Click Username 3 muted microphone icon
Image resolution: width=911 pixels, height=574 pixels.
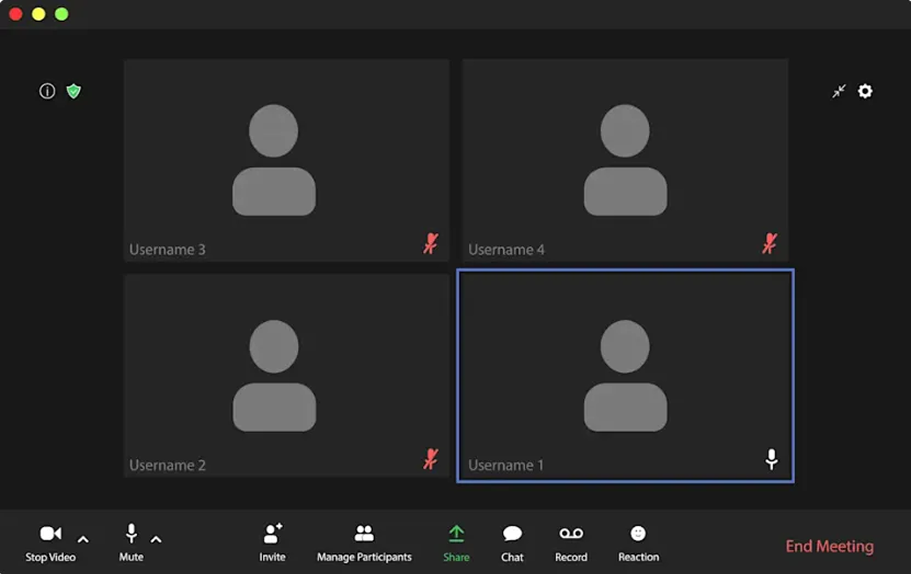[431, 243]
